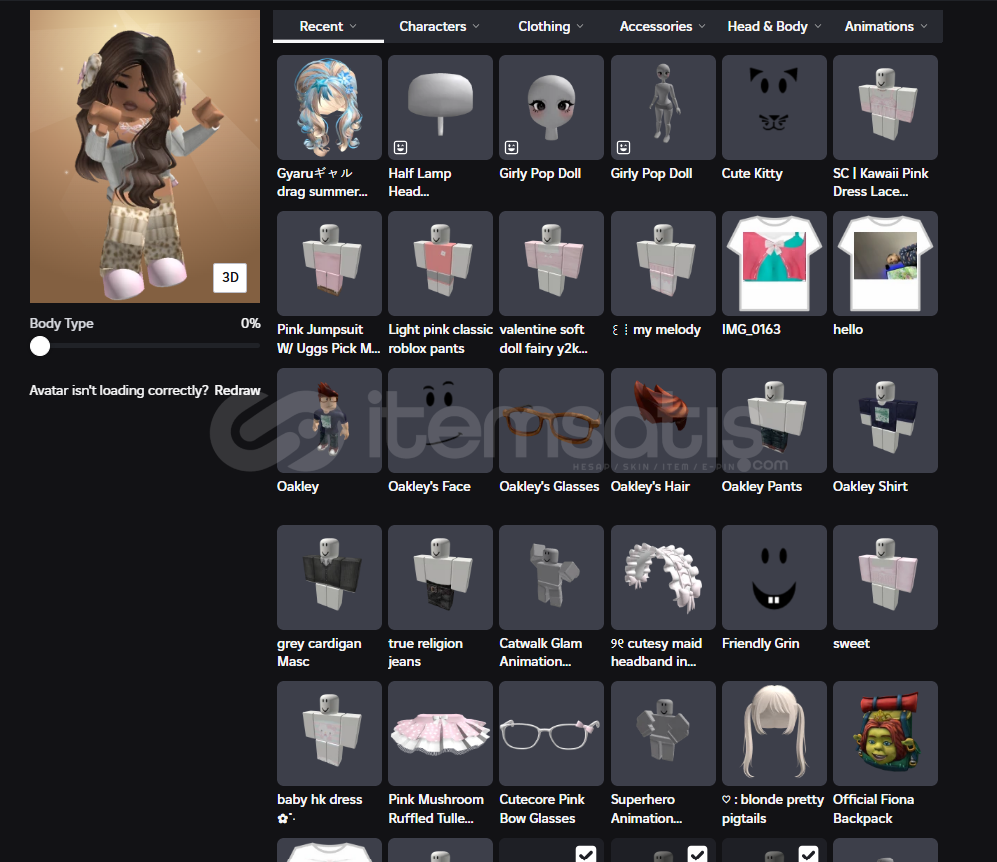Choose the Superhero Animation item
Screen dimensions: 997x862
click(x=663, y=734)
